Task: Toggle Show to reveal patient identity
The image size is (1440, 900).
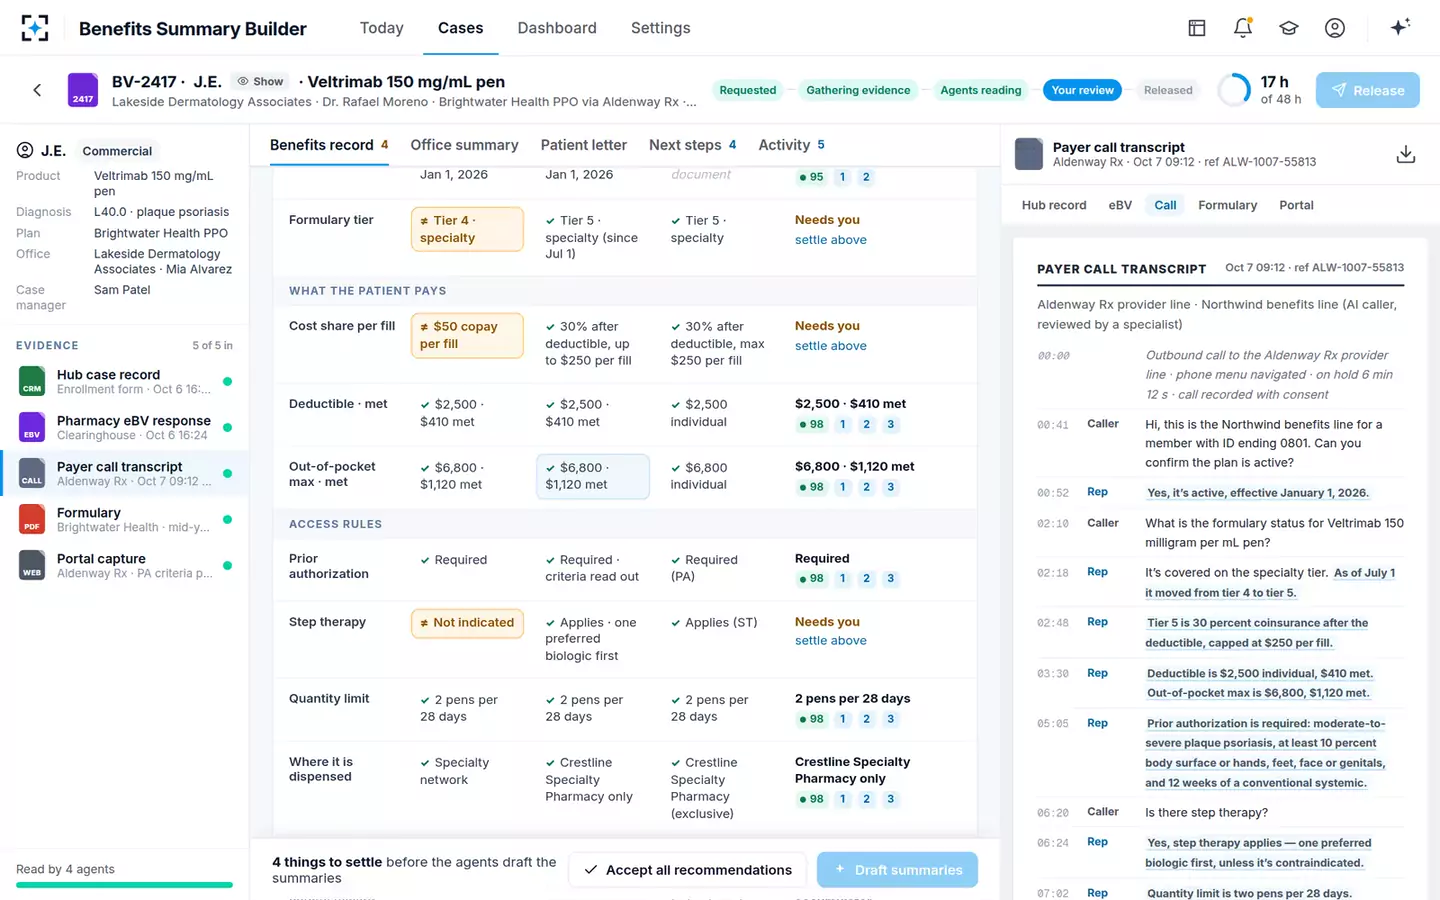Action: (x=260, y=82)
